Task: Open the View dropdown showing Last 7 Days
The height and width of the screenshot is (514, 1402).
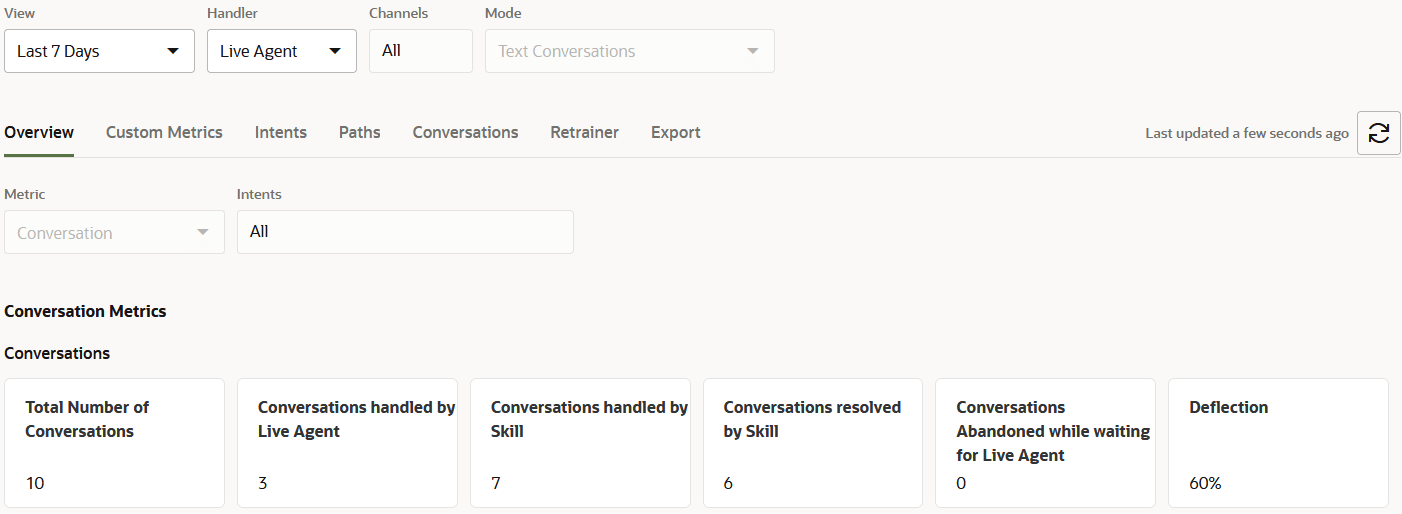Action: [99, 51]
